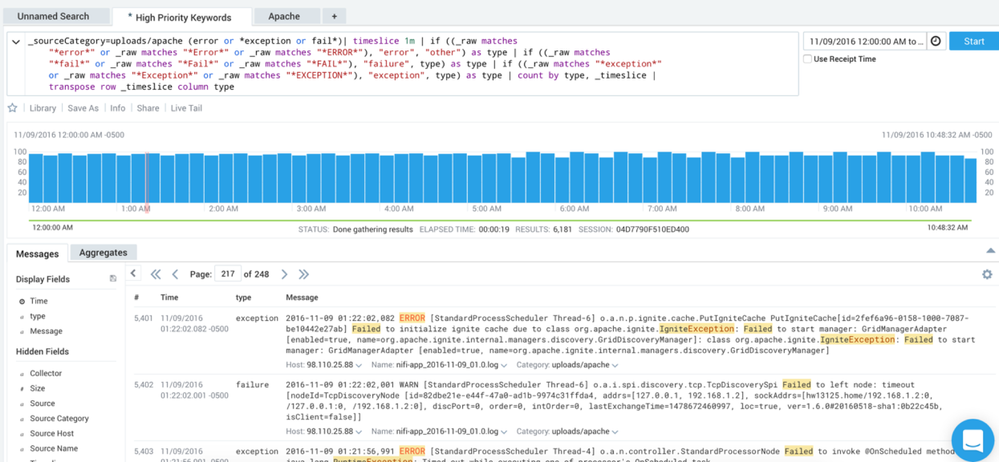The width and height of the screenshot is (999, 462).
Task: Open the time range clock picker
Action: 936,41
